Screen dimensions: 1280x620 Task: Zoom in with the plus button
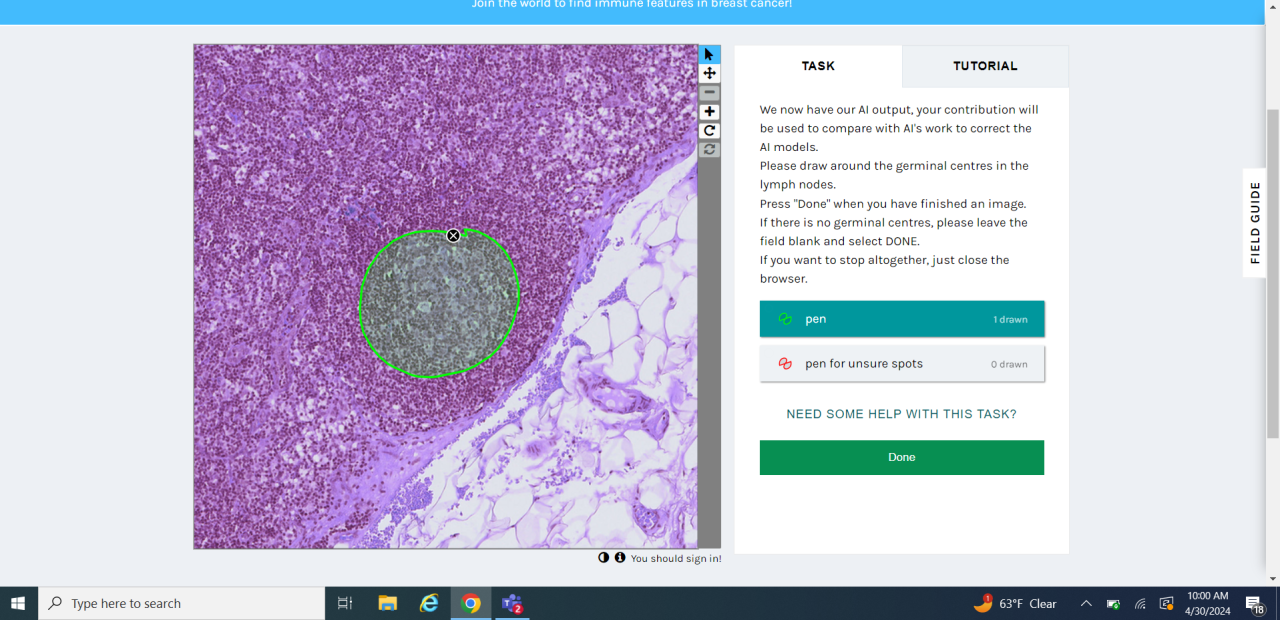[x=709, y=111]
